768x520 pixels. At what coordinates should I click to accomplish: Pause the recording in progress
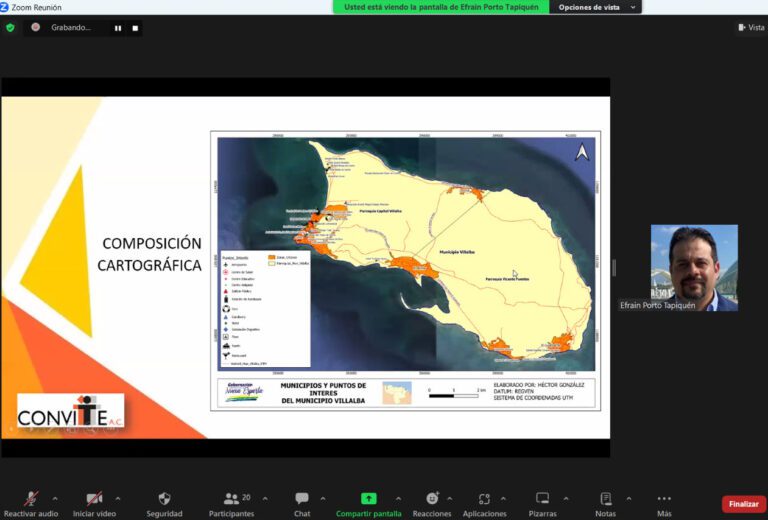coord(118,28)
